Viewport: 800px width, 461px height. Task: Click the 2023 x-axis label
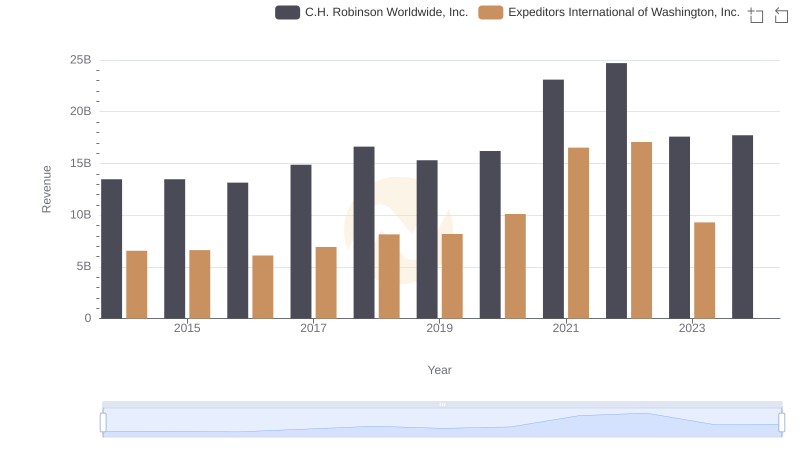click(x=692, y=328)
